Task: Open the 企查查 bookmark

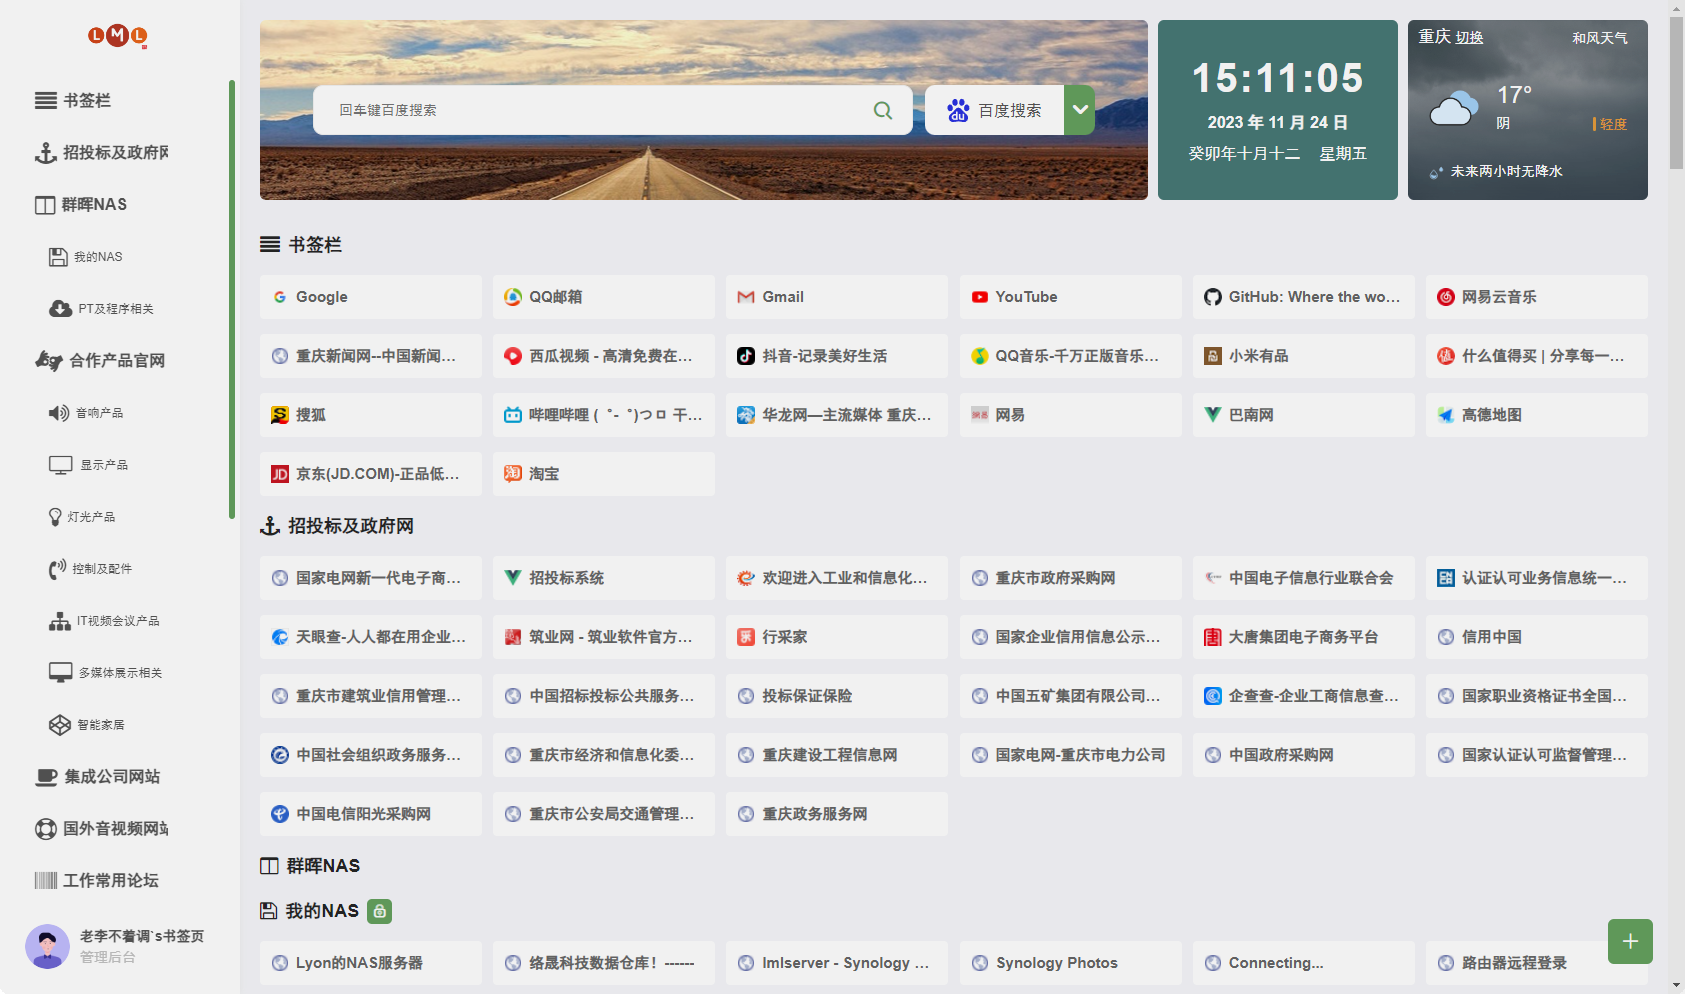Action: coord(1304,696)
